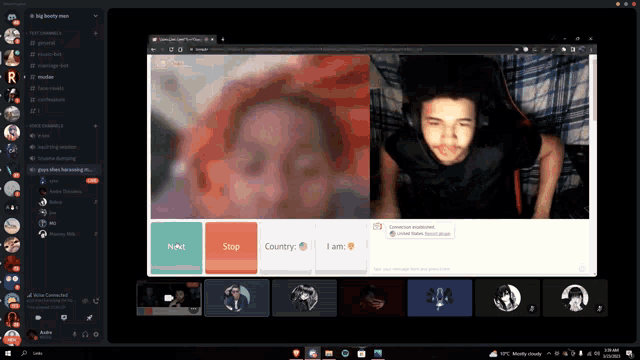Click Next button in video chat
This screenshot has height=360, width=640.
click(x=176, y=247)
